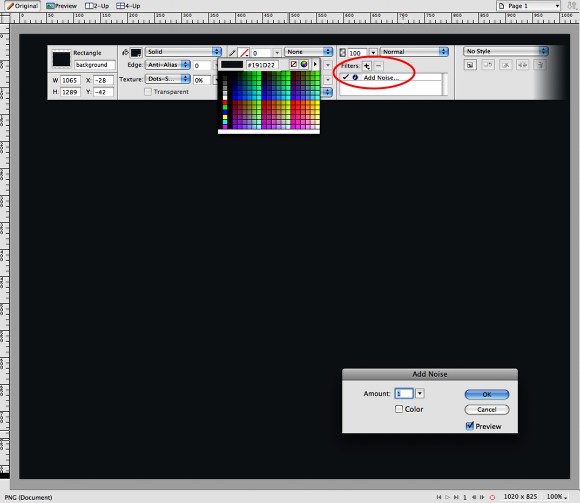Click the new style icon under No Style
The width and height of the screenshot is (580, 503).
pos(470,65)
